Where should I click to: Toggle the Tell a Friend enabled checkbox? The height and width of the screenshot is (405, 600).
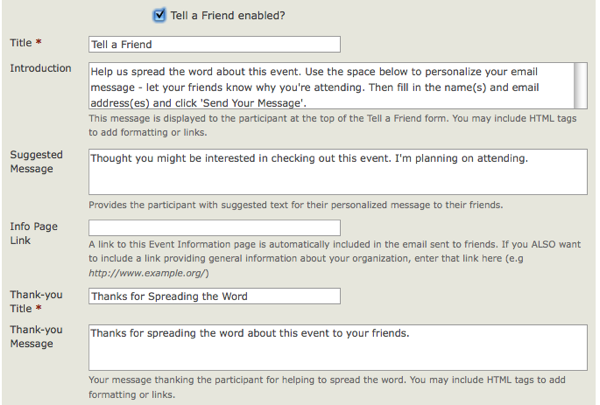click(x=160, y=15)
